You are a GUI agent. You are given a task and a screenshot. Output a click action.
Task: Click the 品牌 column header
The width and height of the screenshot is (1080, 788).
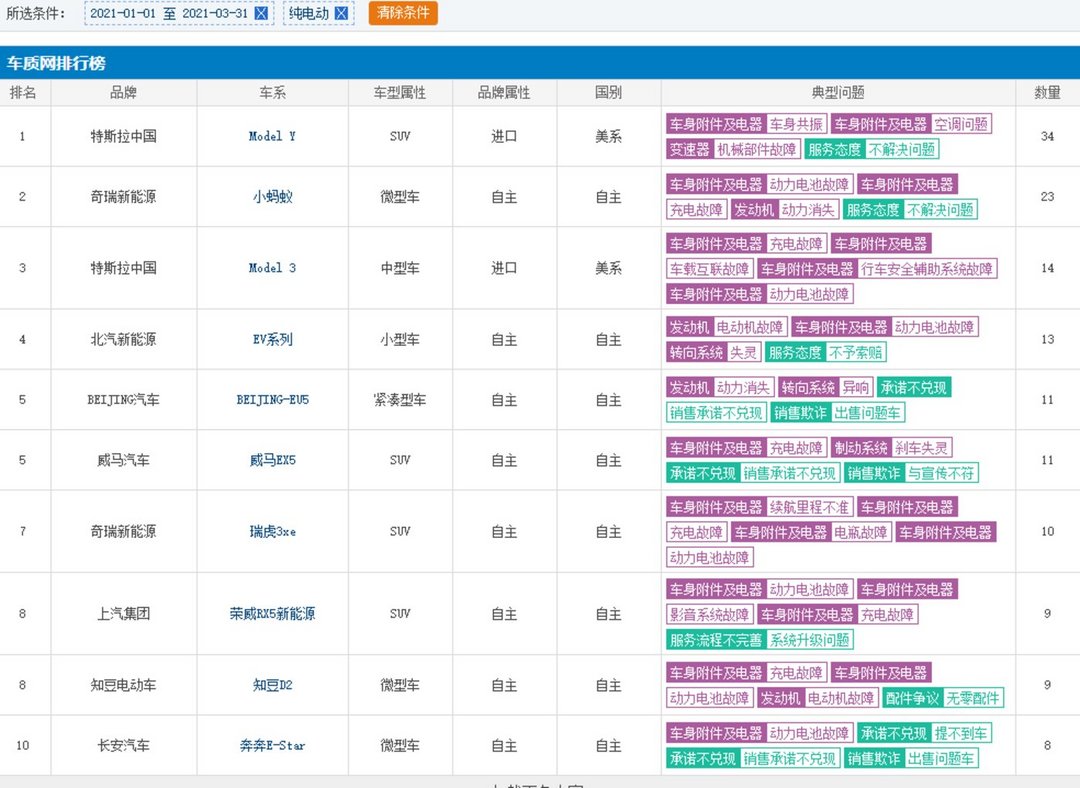pos(123,92)
